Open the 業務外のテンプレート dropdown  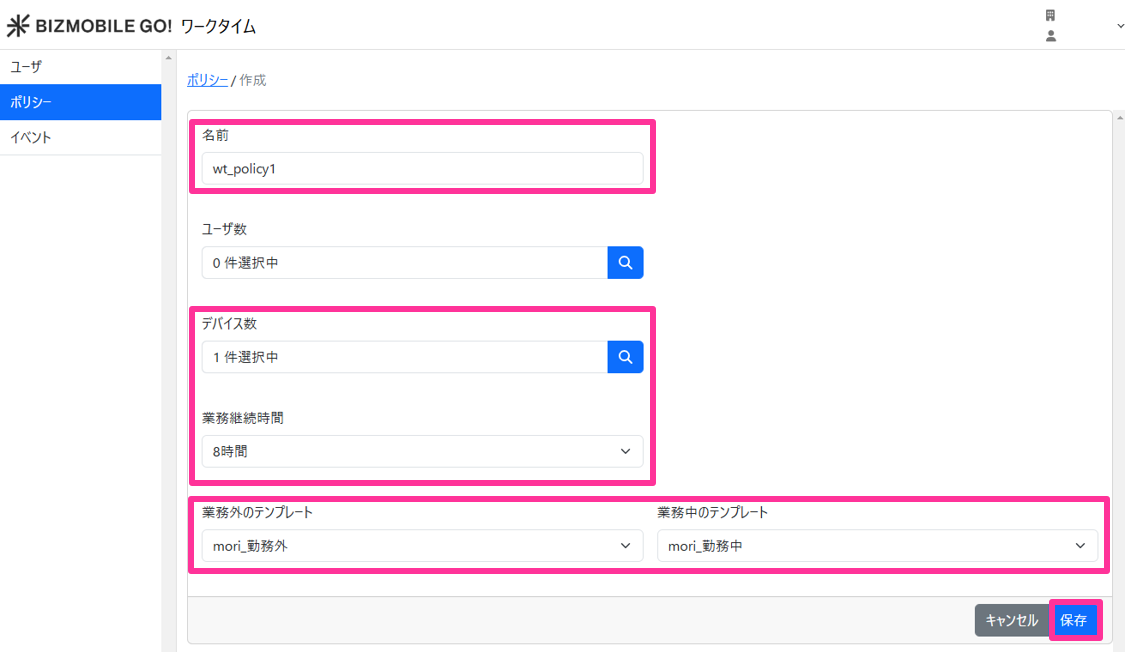(422, 546)
